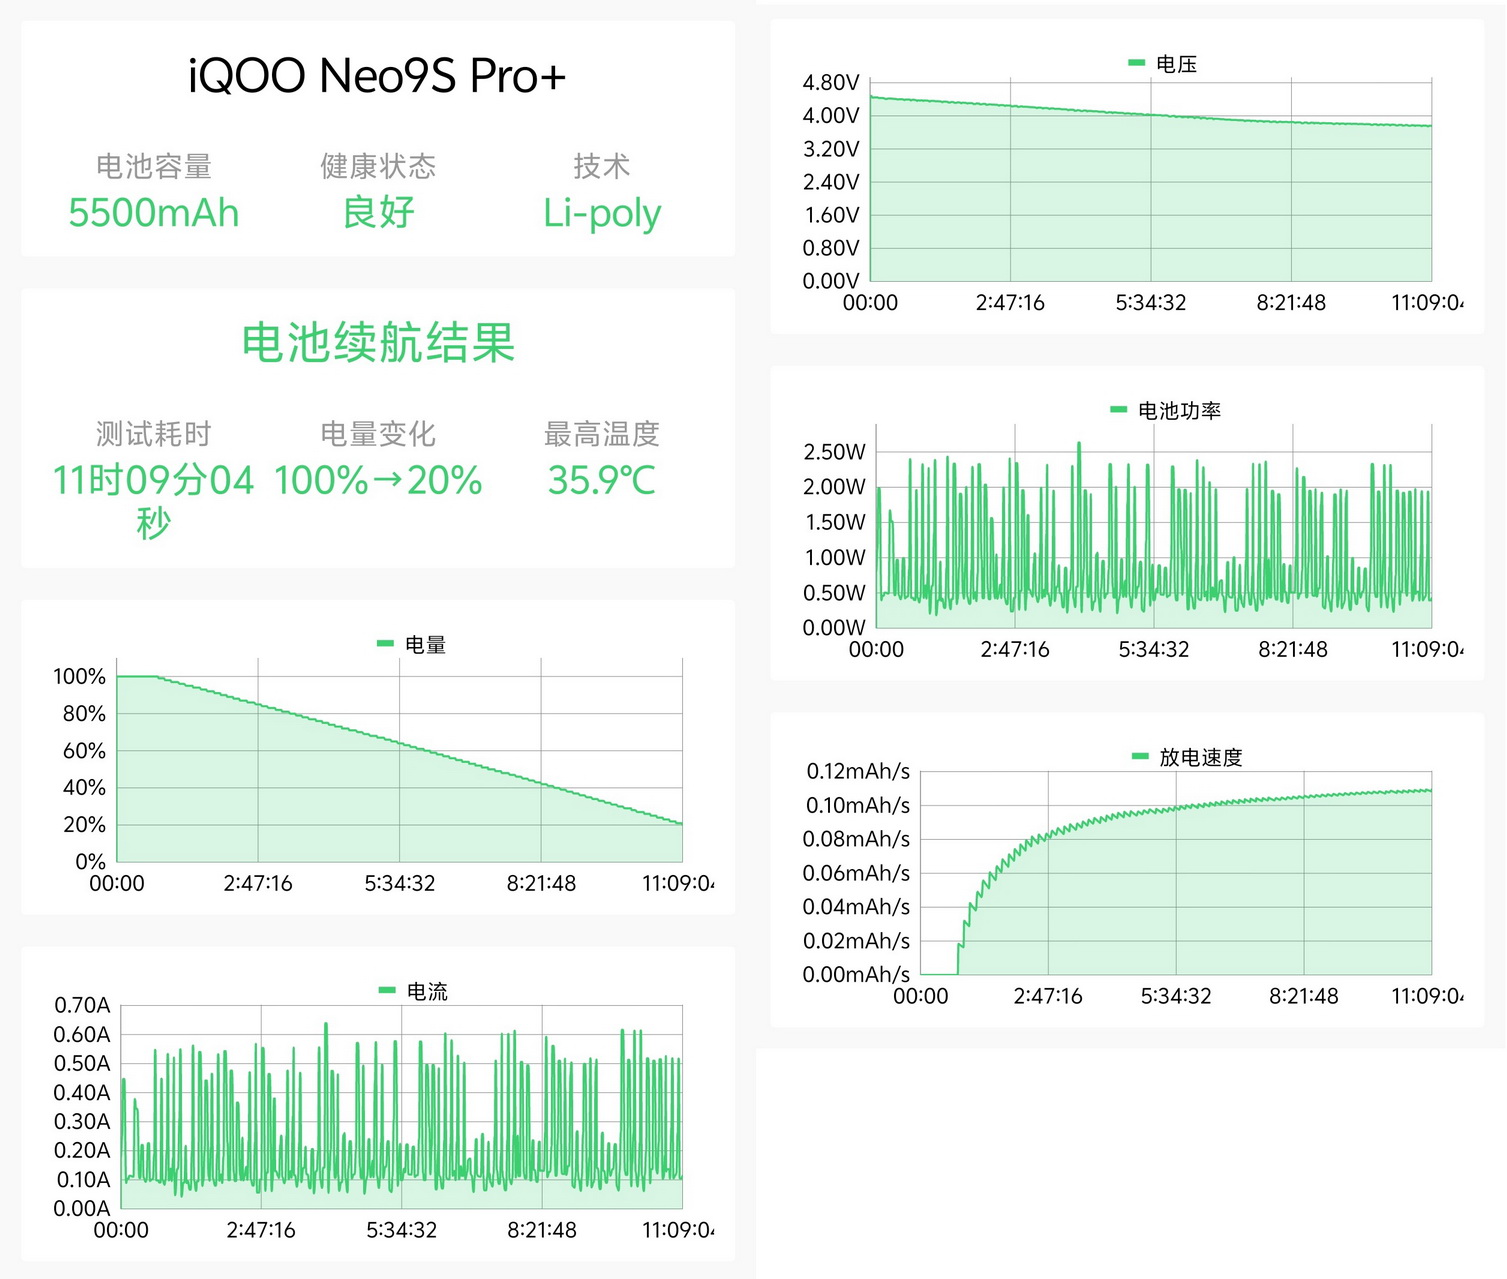Click the 技术 label
Screen dimensions: 1507x1279
click(602, 166)
